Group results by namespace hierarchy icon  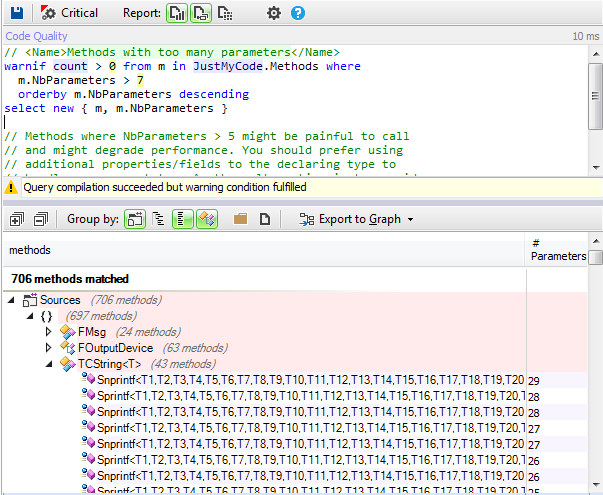click(159, 219)
